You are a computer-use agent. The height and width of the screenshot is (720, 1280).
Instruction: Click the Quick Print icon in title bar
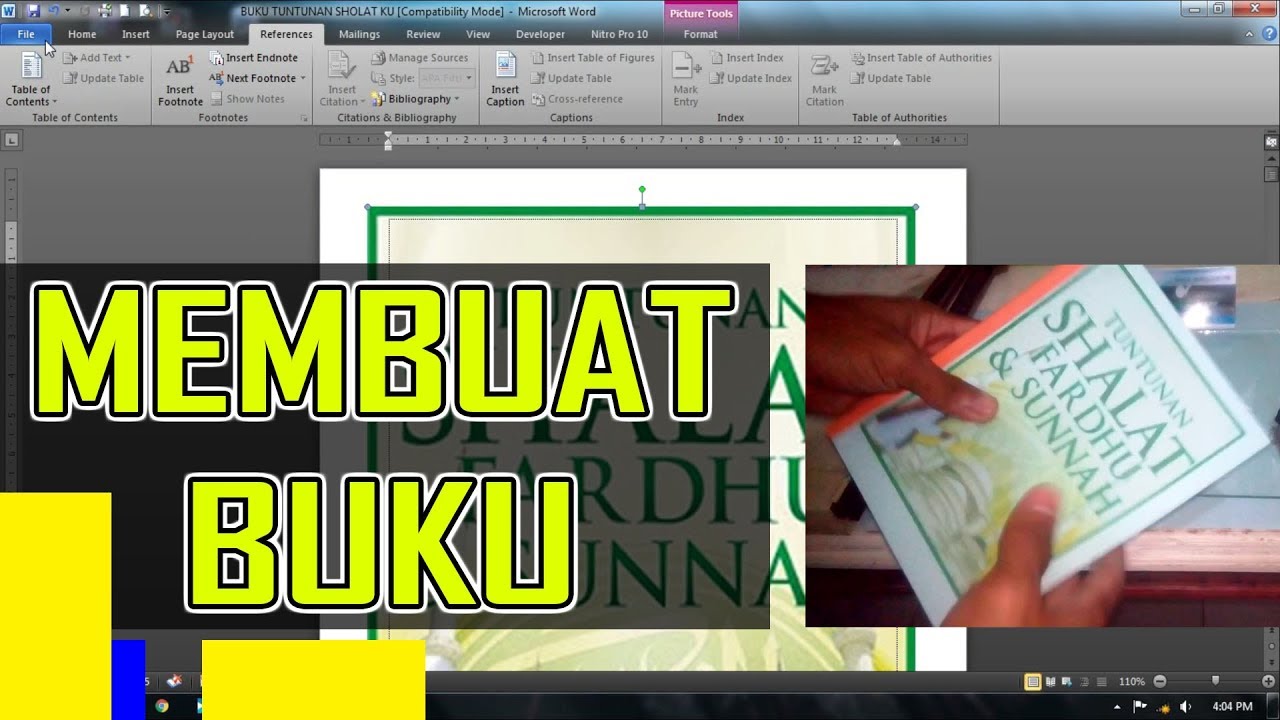[105, 11]
